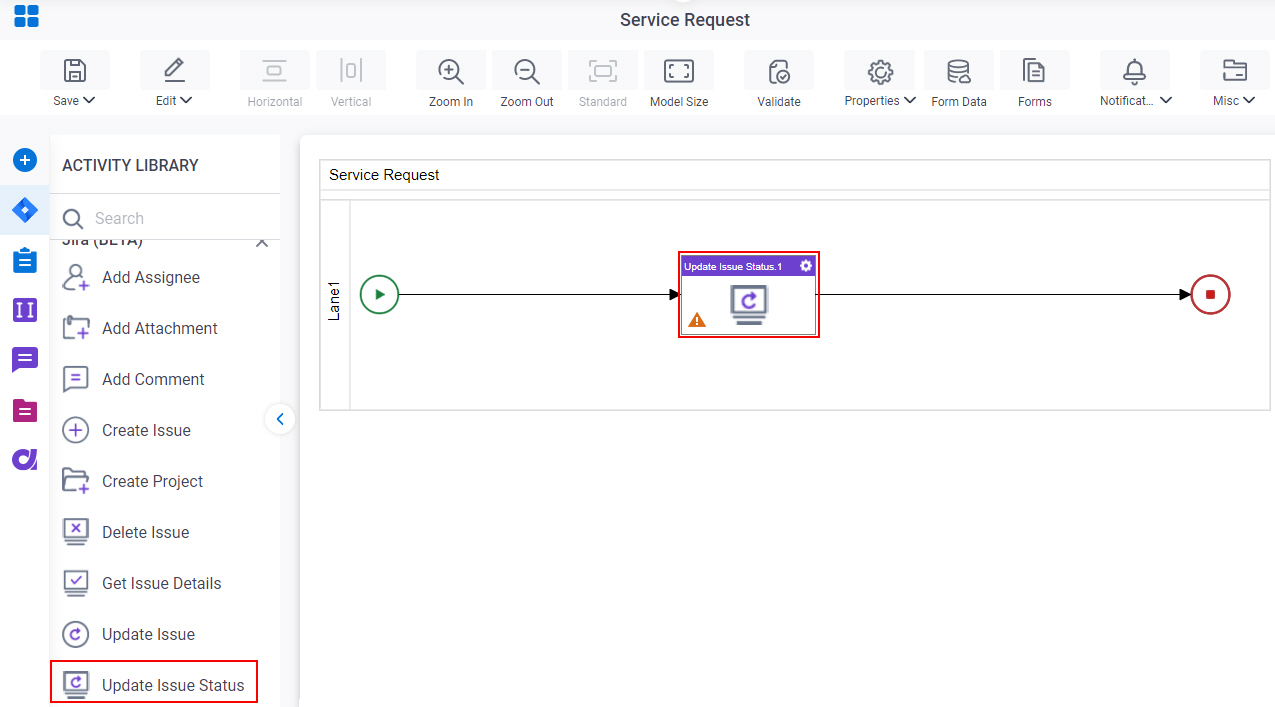The height and width of the screenshot is (707, 1275).
Task: Click the Validate icon
Action: pos(779,71)
